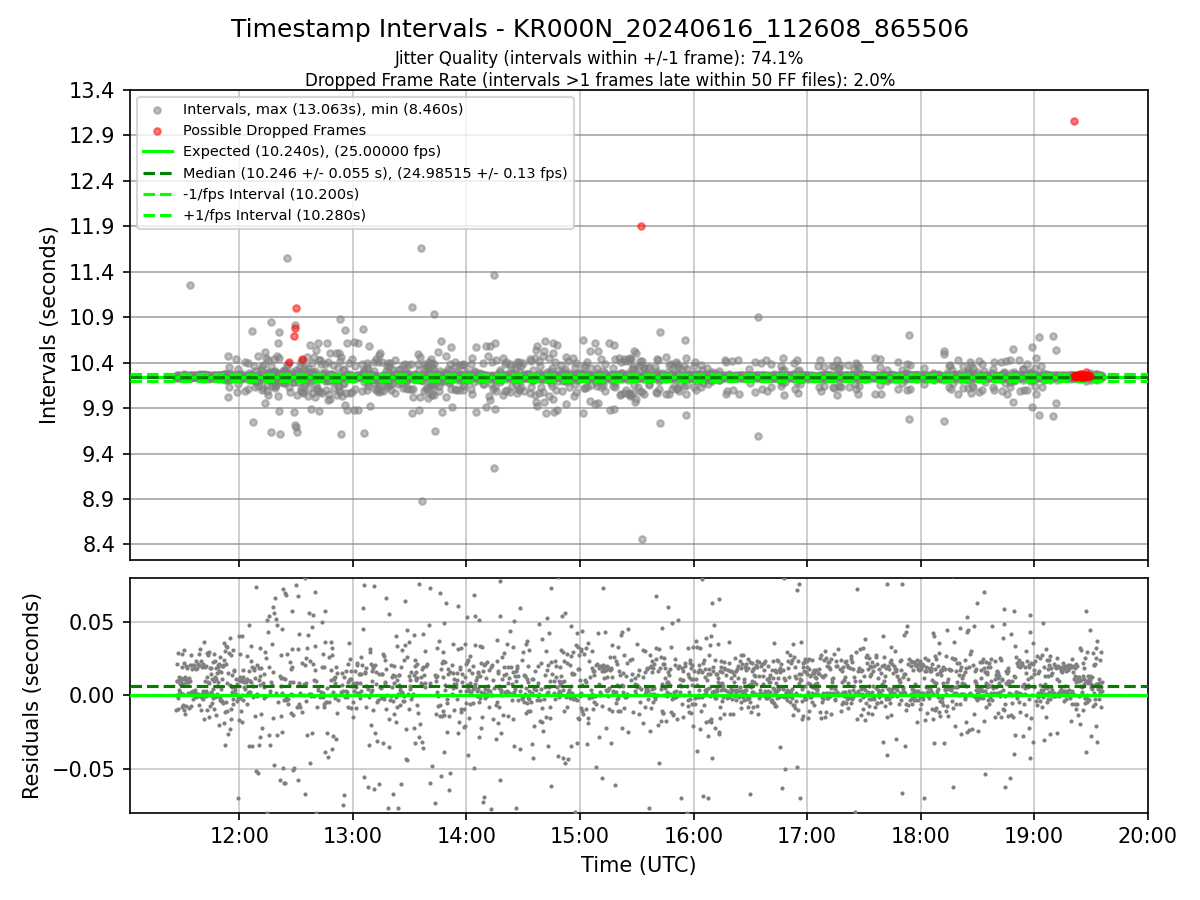
Task: Click the 20:00 x-axis tick label
Action: coord(1147,835)
